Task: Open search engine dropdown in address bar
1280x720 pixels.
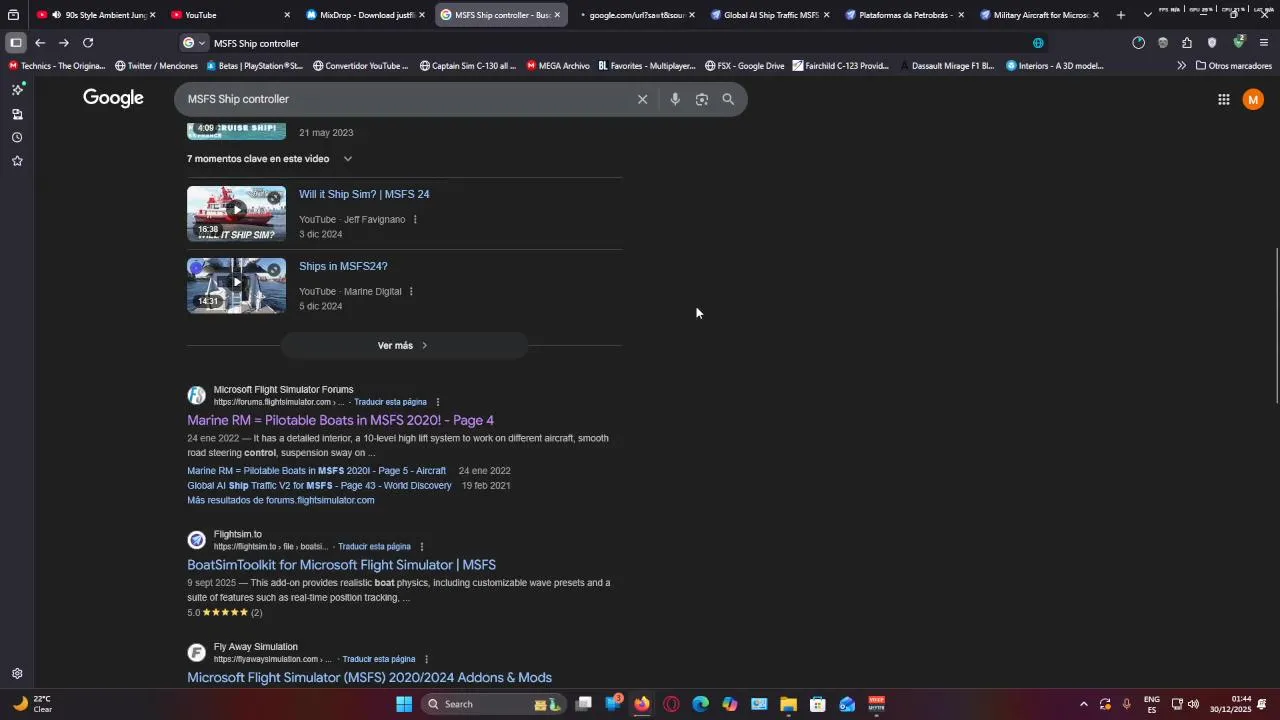Action: 194,43
